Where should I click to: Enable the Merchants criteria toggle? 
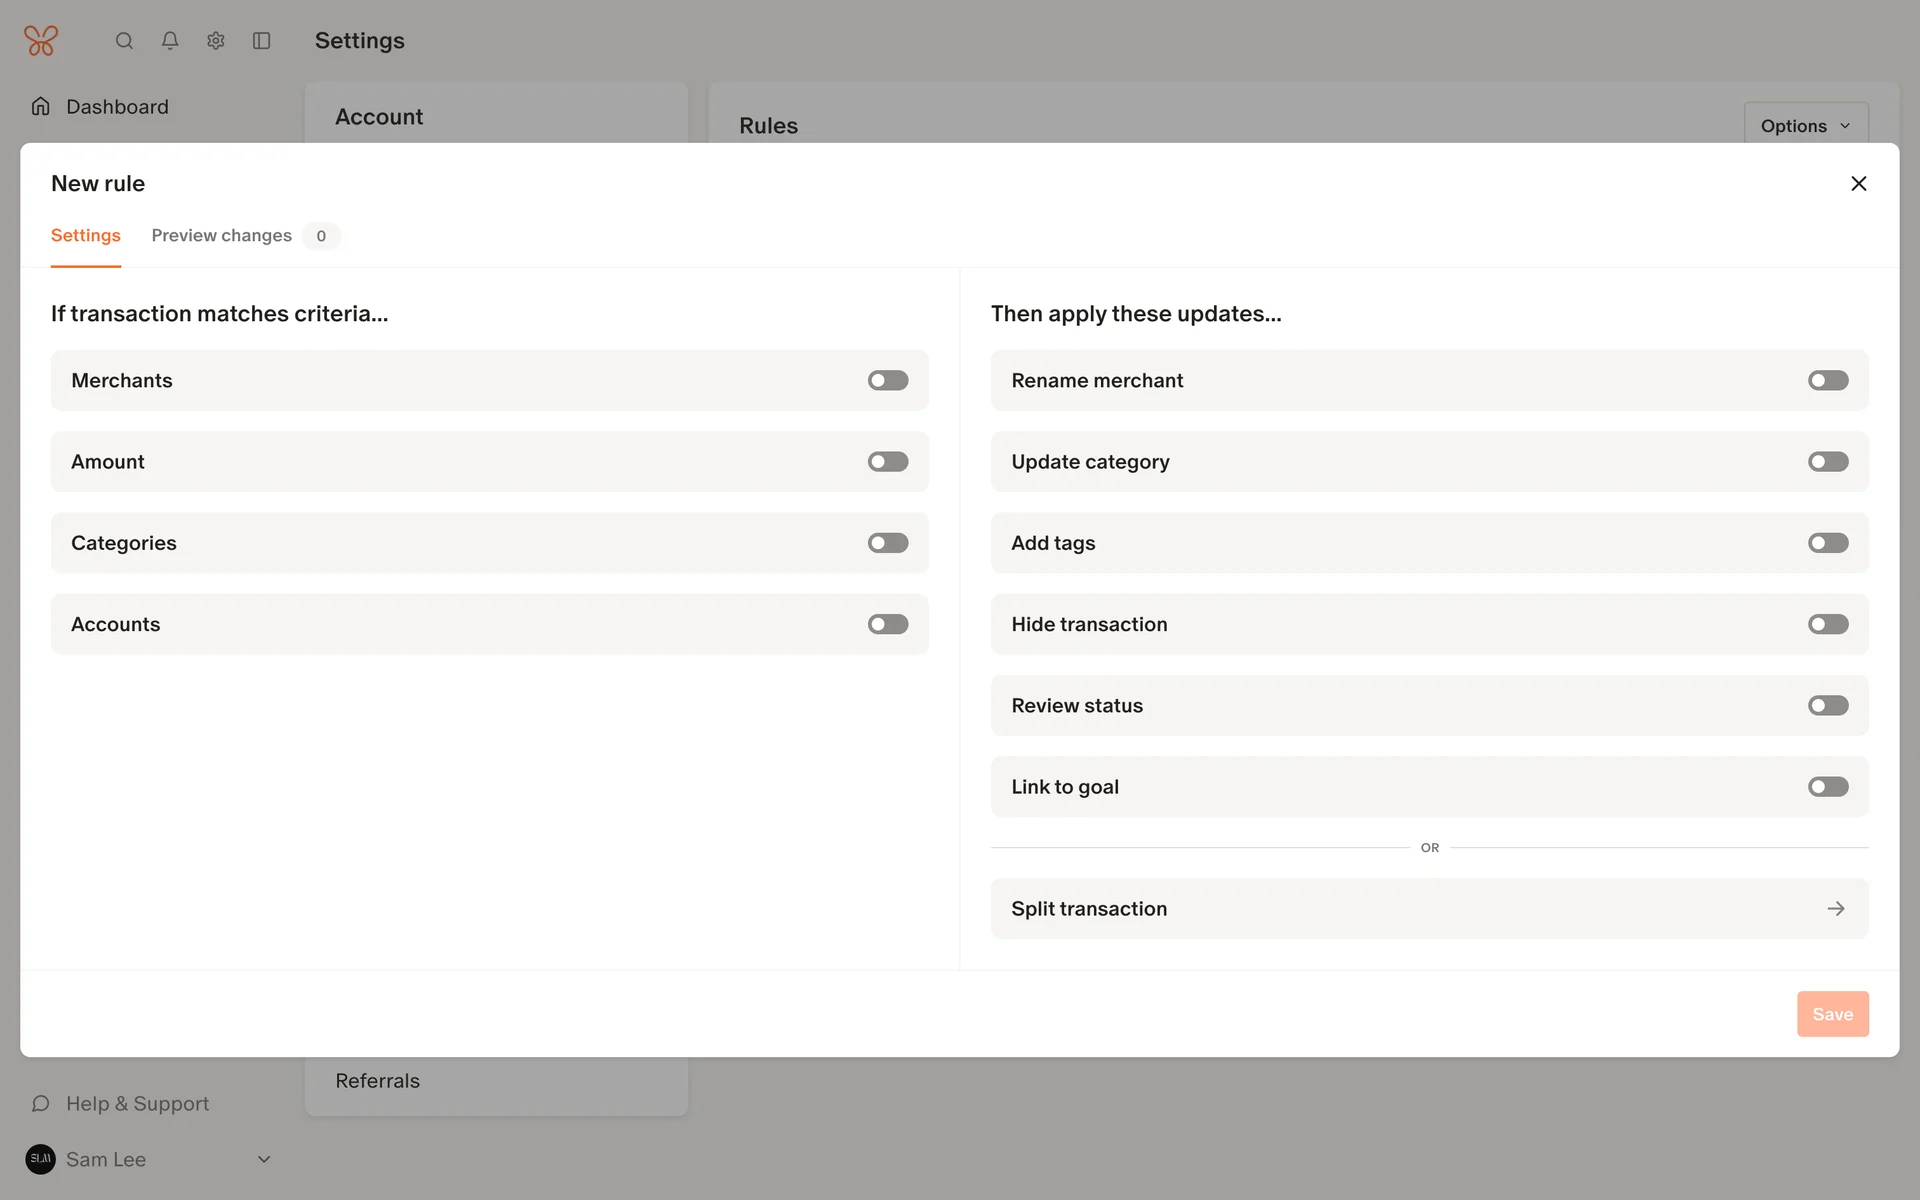click(887, 380)
